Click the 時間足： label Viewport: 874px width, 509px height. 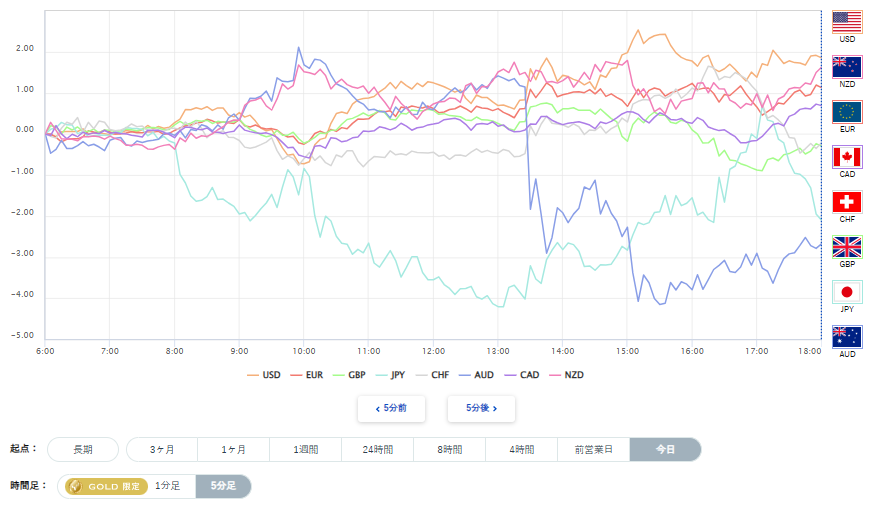tap(28, 486)
